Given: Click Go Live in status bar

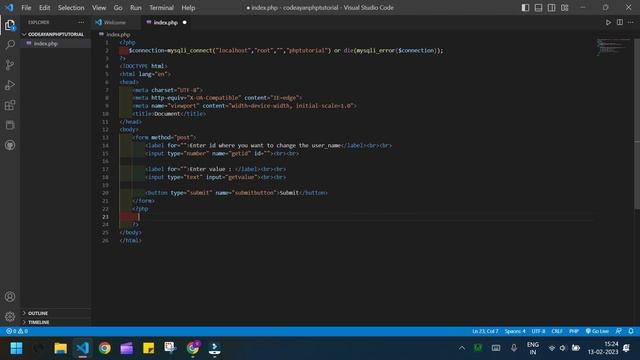Looking at the screenshot, I should pos(597,331).
